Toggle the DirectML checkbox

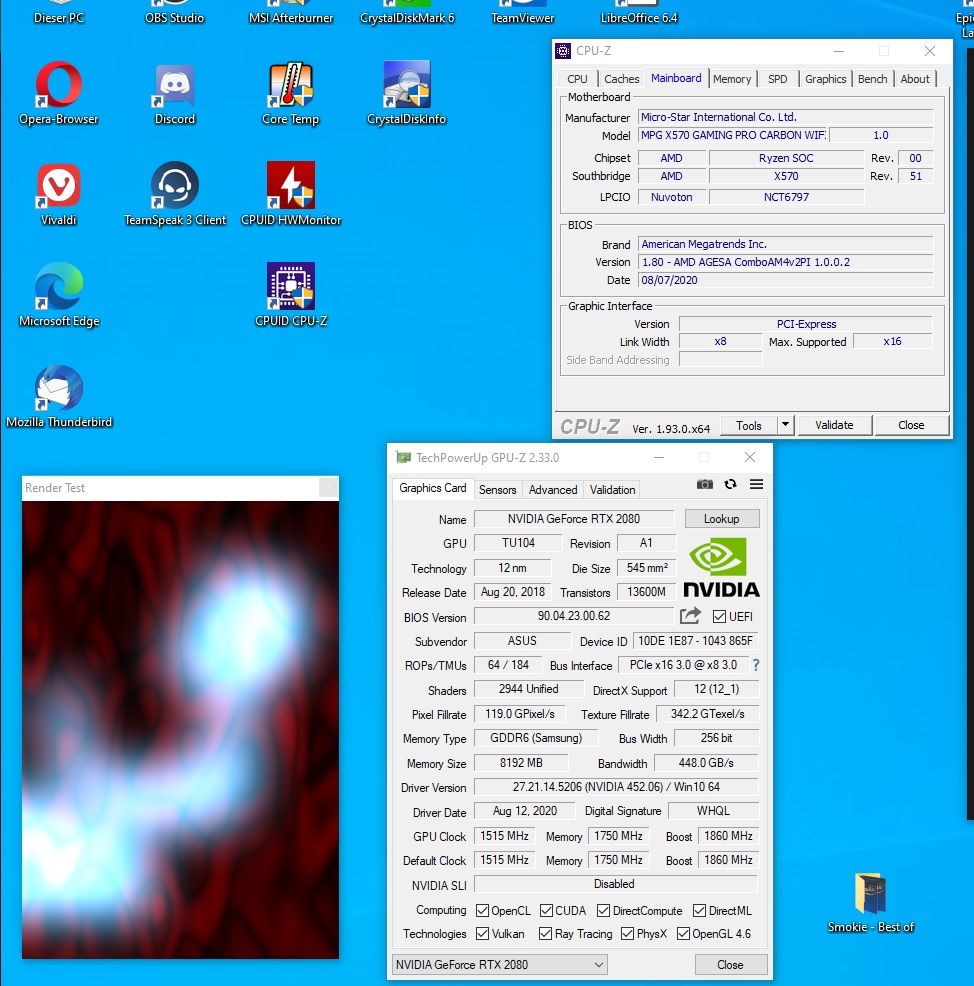click(x=699, y=911)
